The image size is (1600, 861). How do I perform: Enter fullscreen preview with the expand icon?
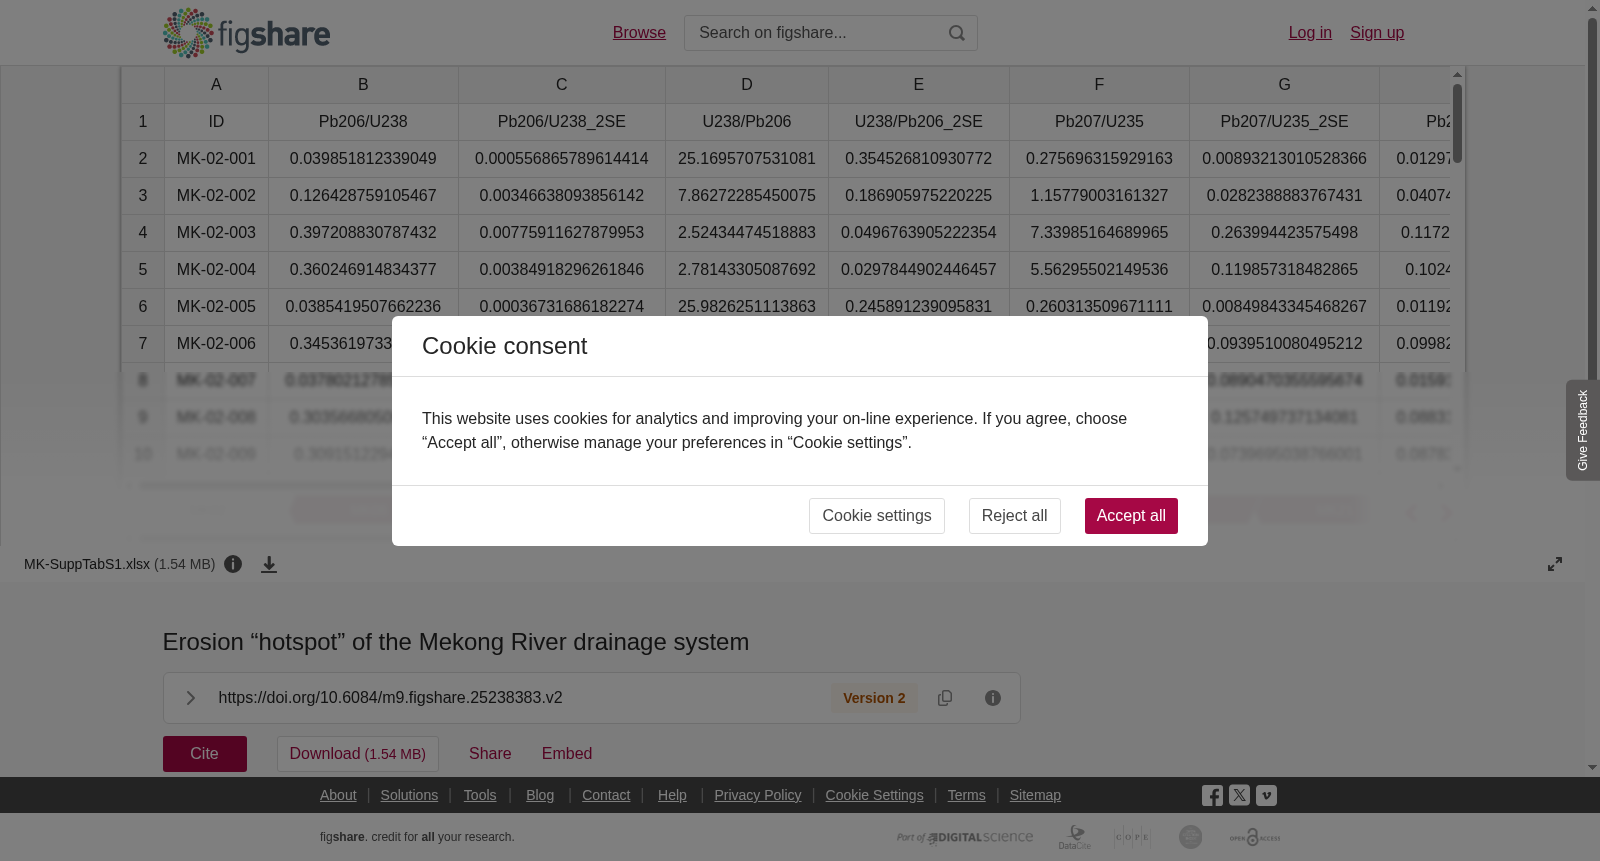point(1555,564)
